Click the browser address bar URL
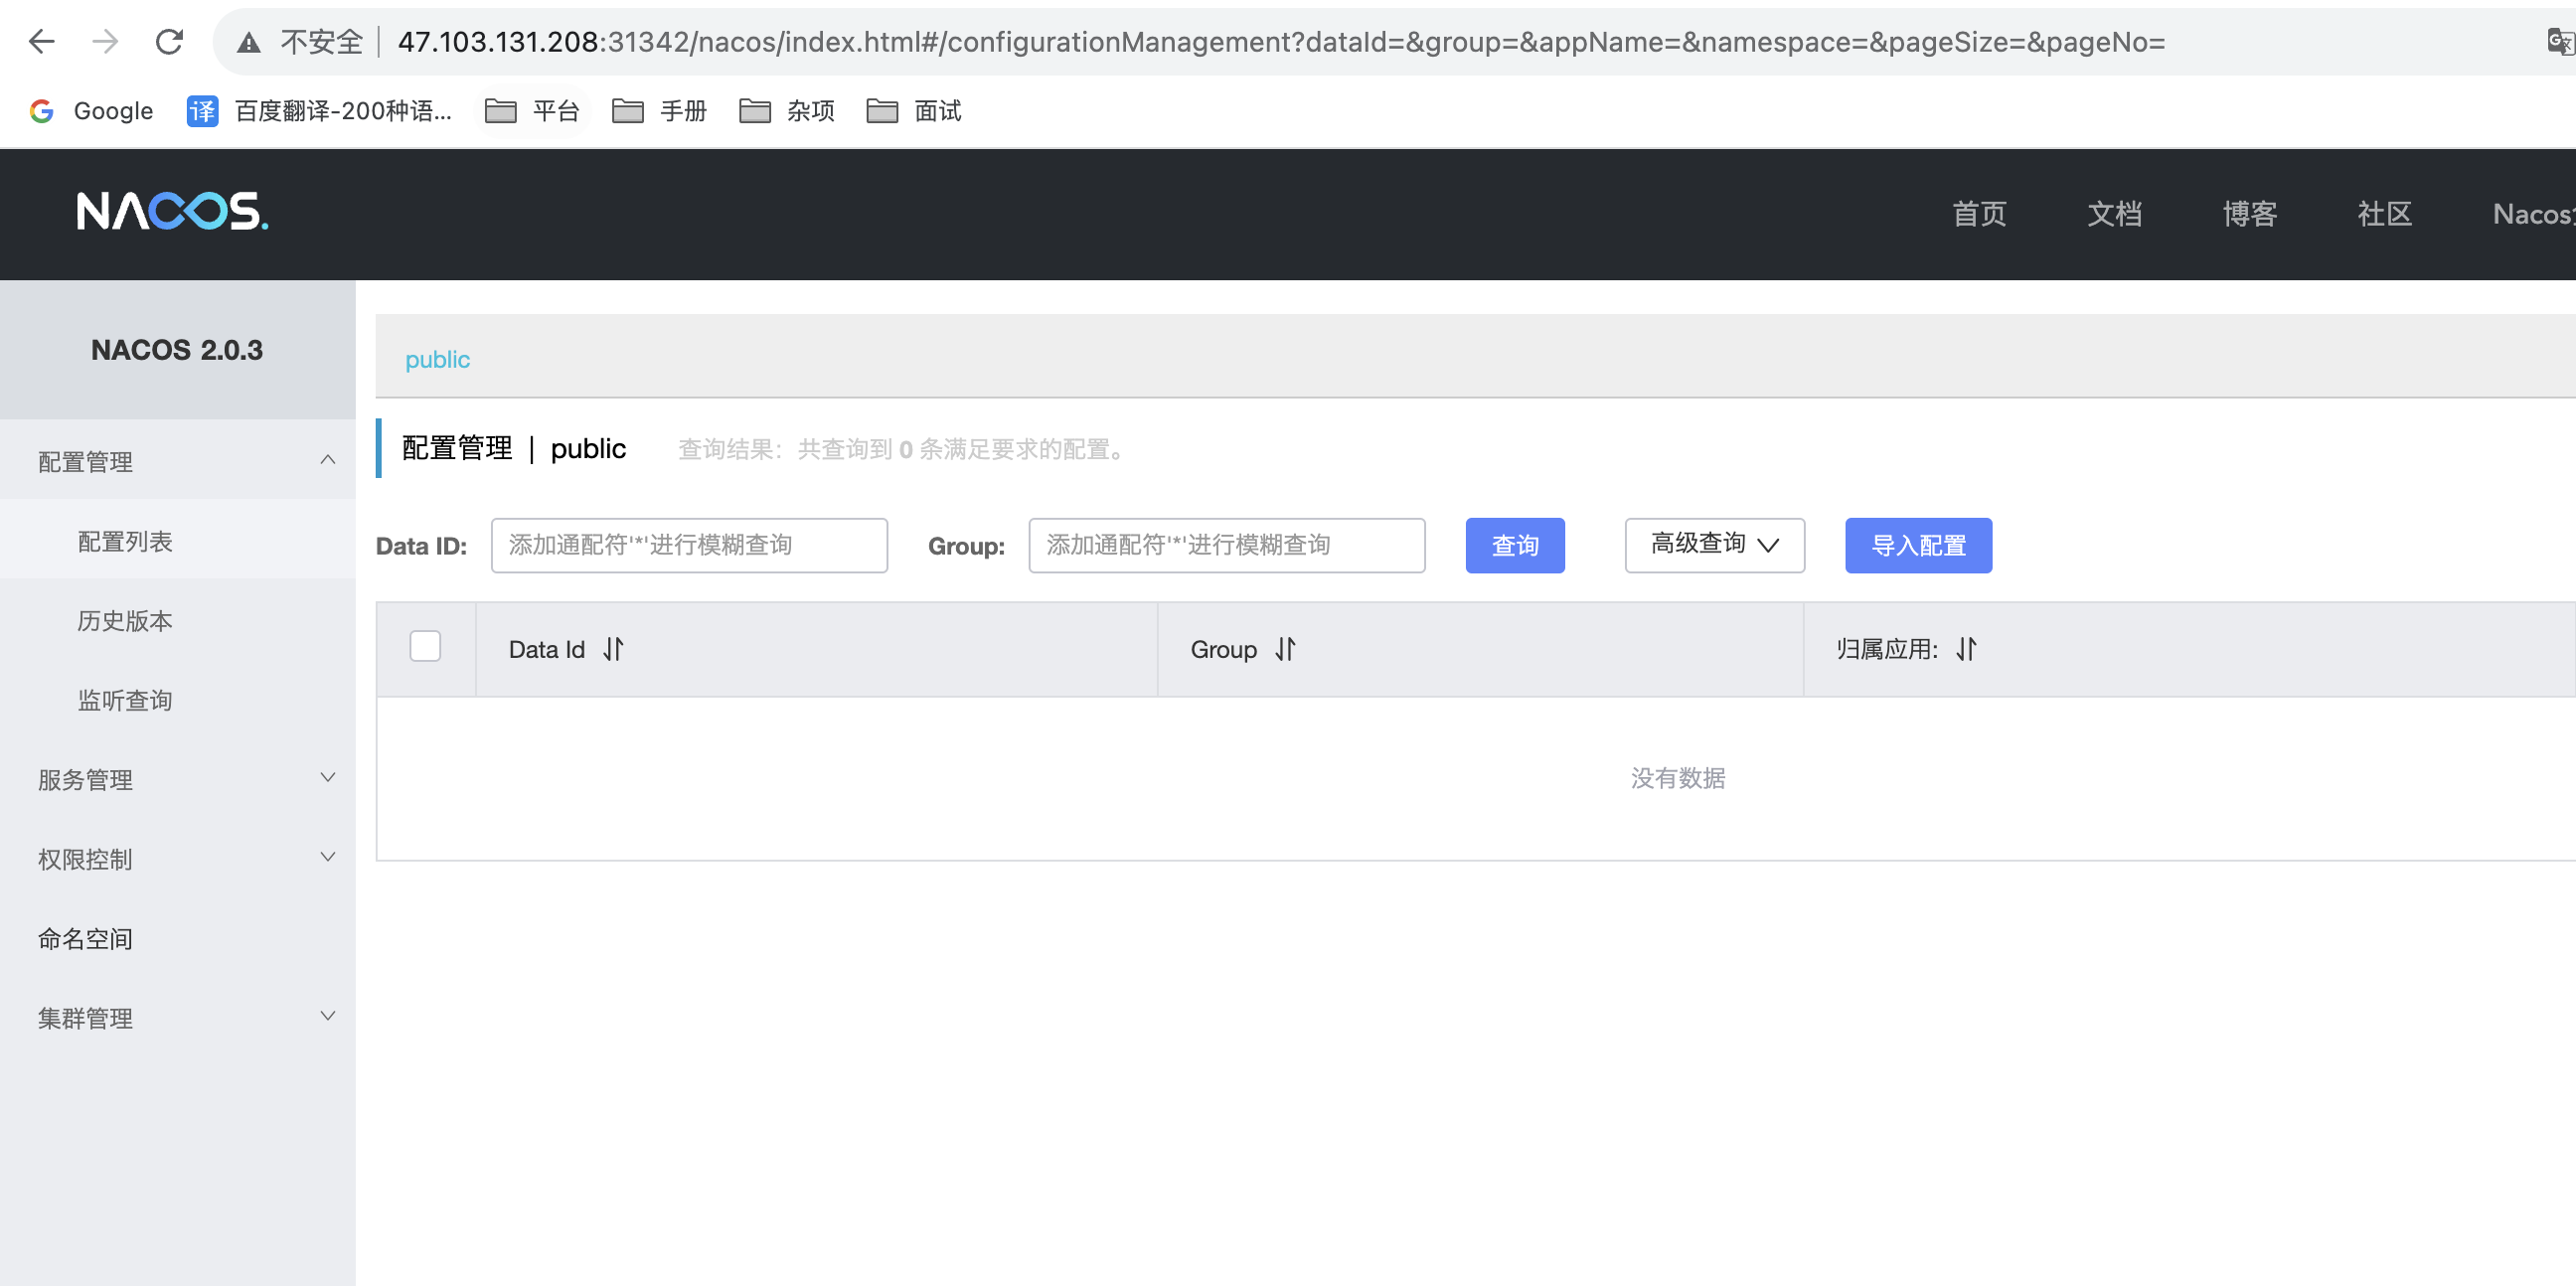Image resolution: width=2576 pixels, height=1286 pixels. pyautogui.click(x=1281, y=42)
